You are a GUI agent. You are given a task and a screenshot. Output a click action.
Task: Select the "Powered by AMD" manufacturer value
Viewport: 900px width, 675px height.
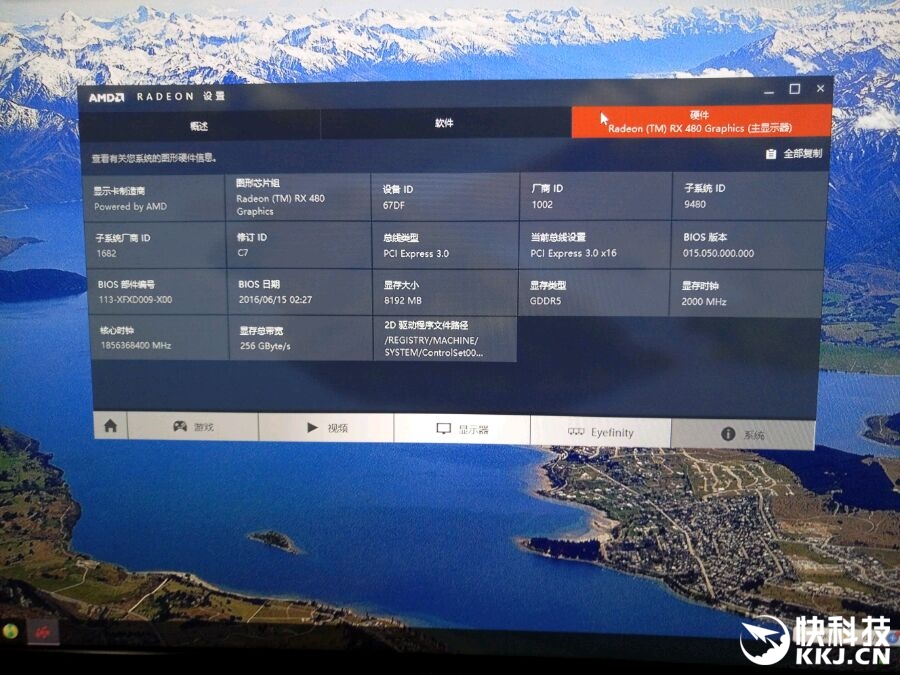130,207
